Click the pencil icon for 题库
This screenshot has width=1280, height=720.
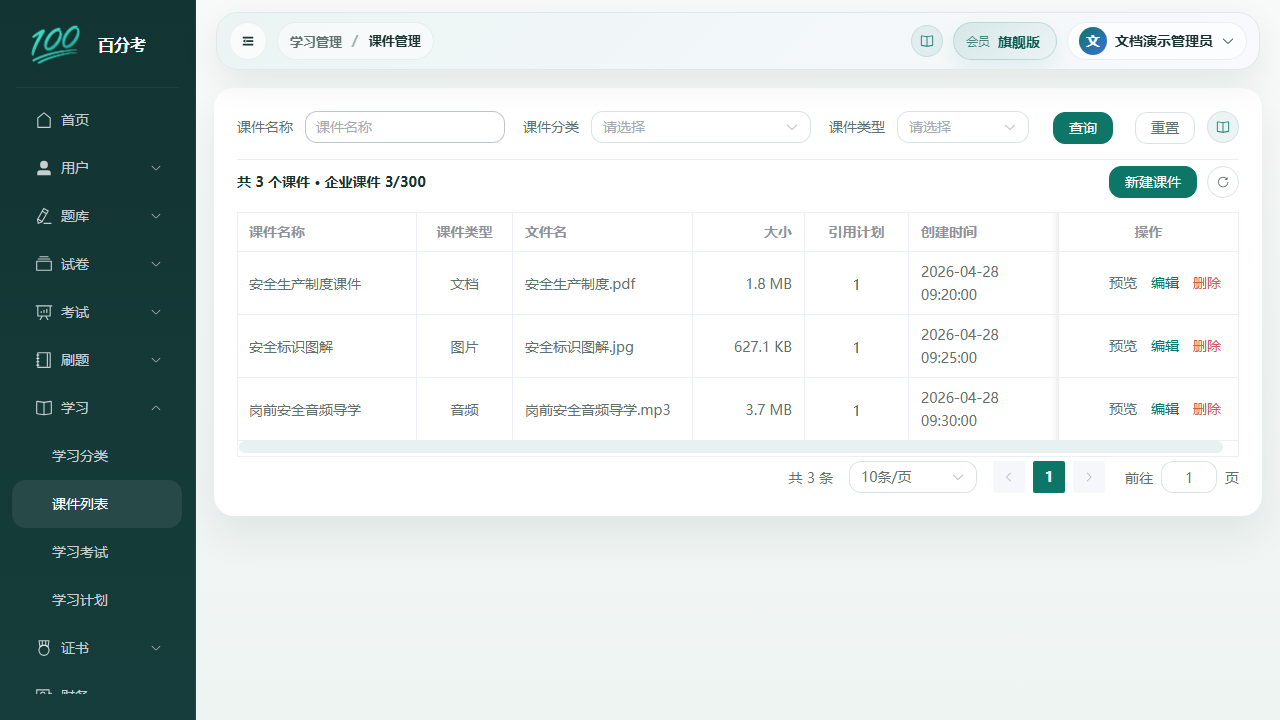coord(43,216)
